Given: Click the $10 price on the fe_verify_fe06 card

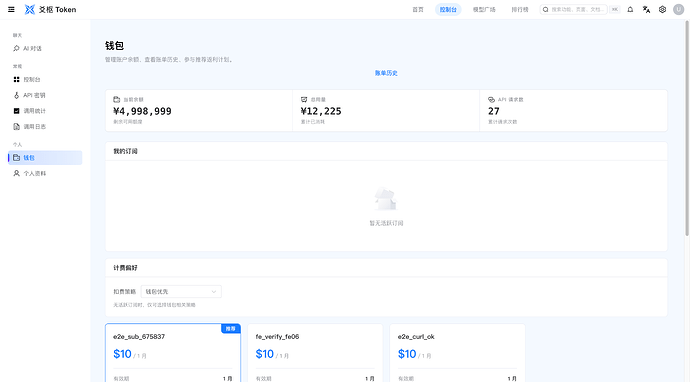Looking at the screenshot, I should tap(264, 354).
